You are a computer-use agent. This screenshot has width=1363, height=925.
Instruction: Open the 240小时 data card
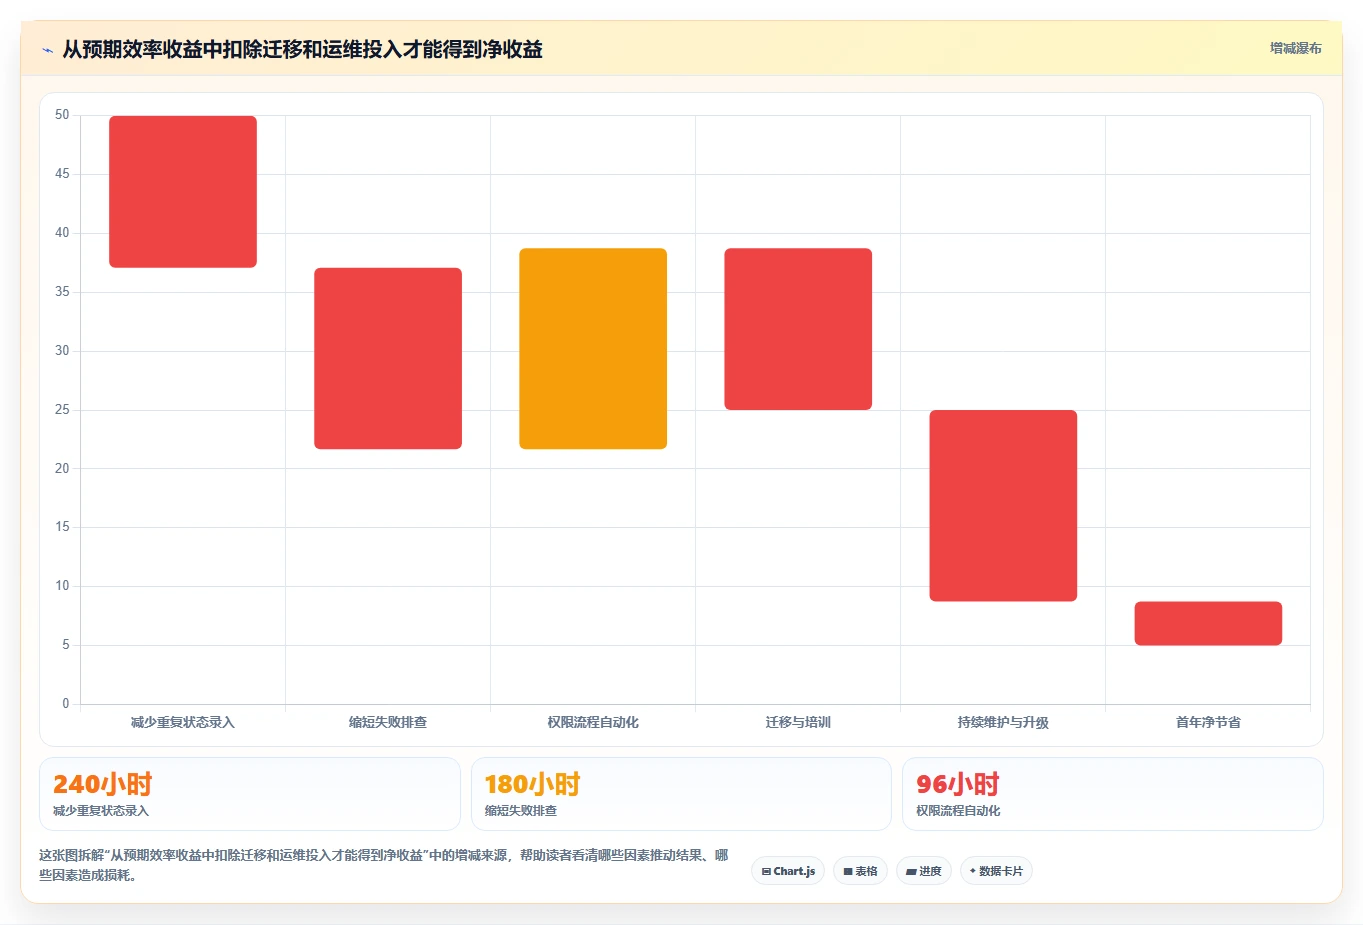coord(250,794)
